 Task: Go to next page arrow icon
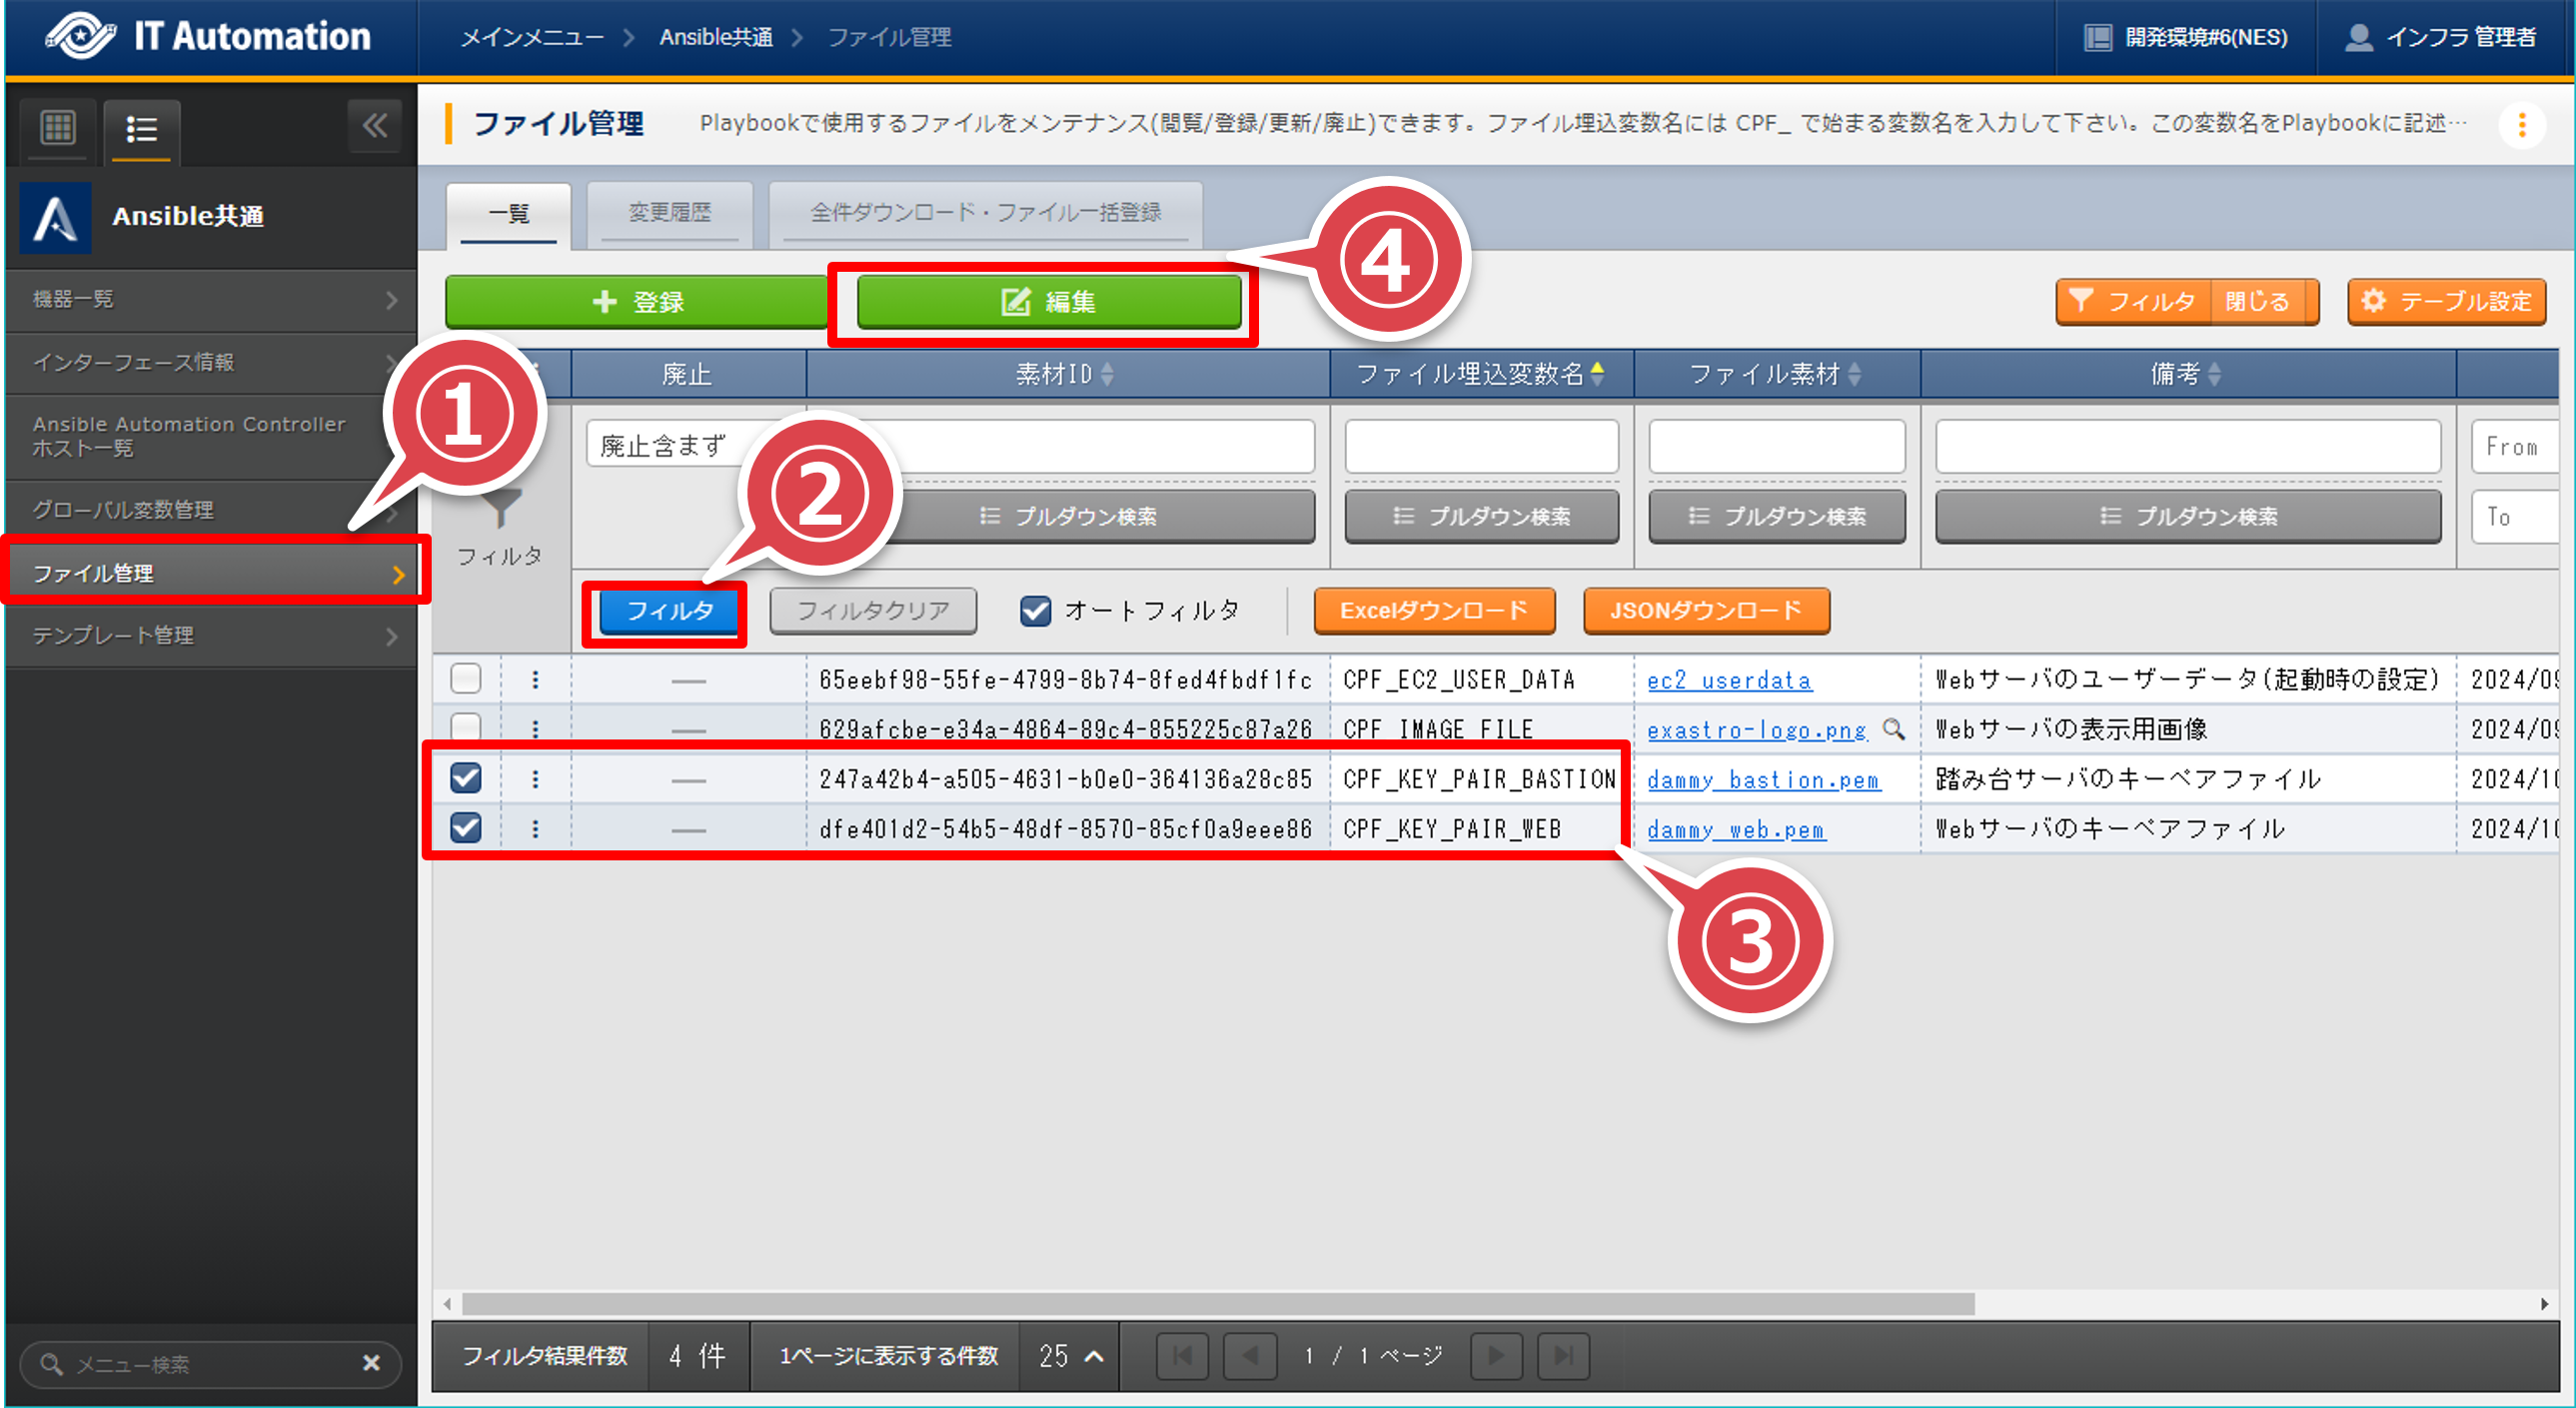(x=1496, y=1356)
